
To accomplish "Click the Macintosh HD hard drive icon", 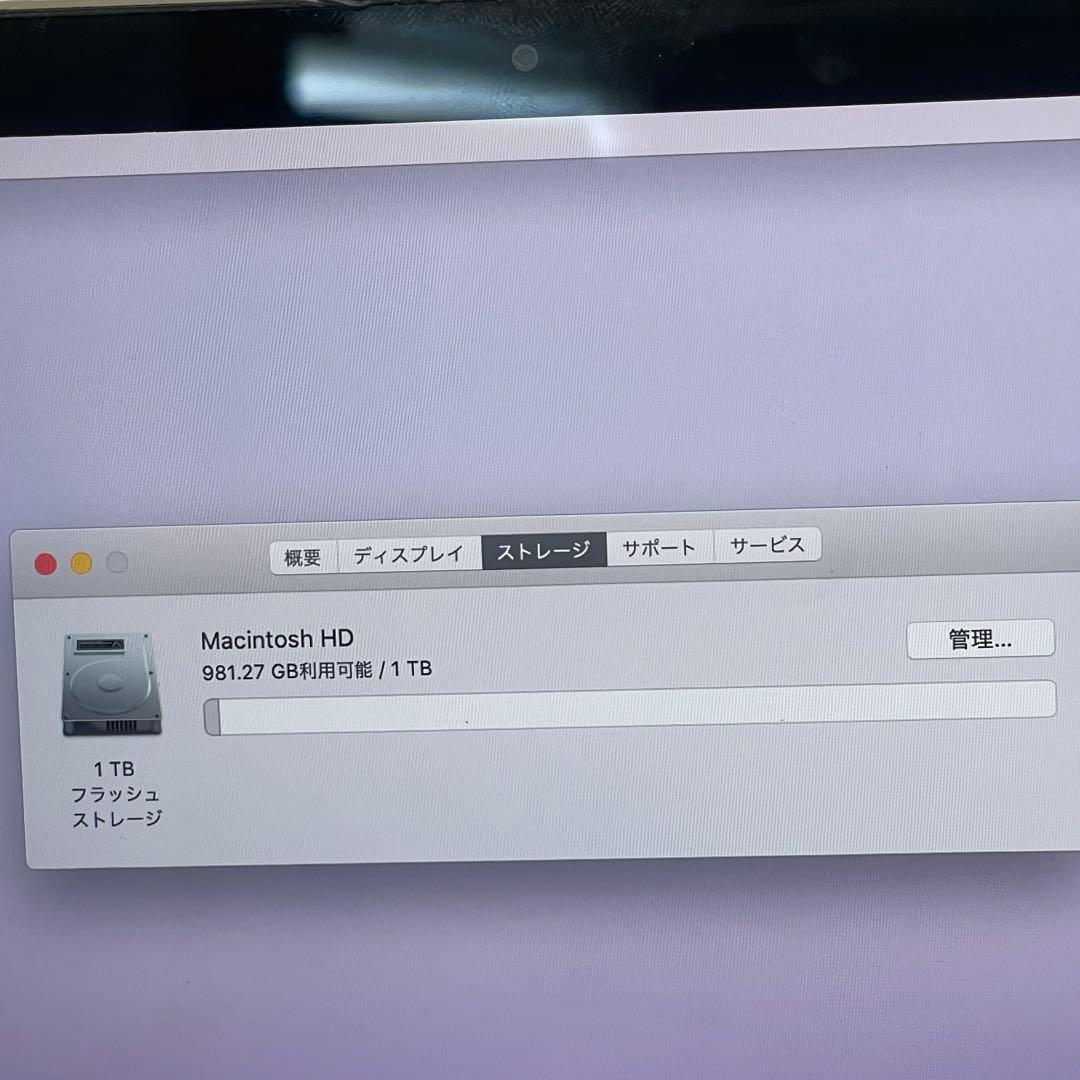I will [110, 685].
